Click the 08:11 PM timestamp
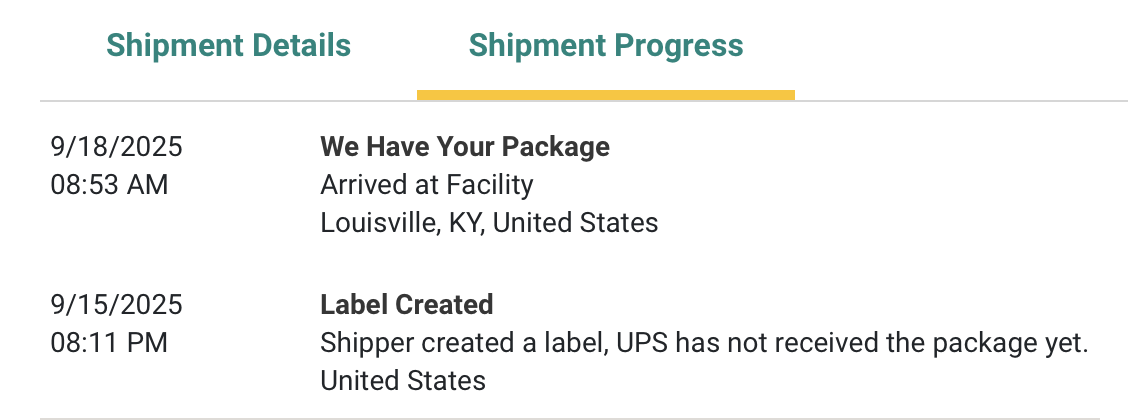Viewport: 1128px width, 420px height. coord(108,342)
